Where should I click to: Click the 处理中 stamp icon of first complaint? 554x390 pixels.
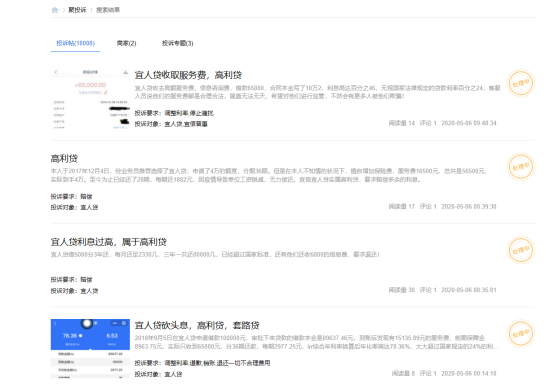pos(521,83)
